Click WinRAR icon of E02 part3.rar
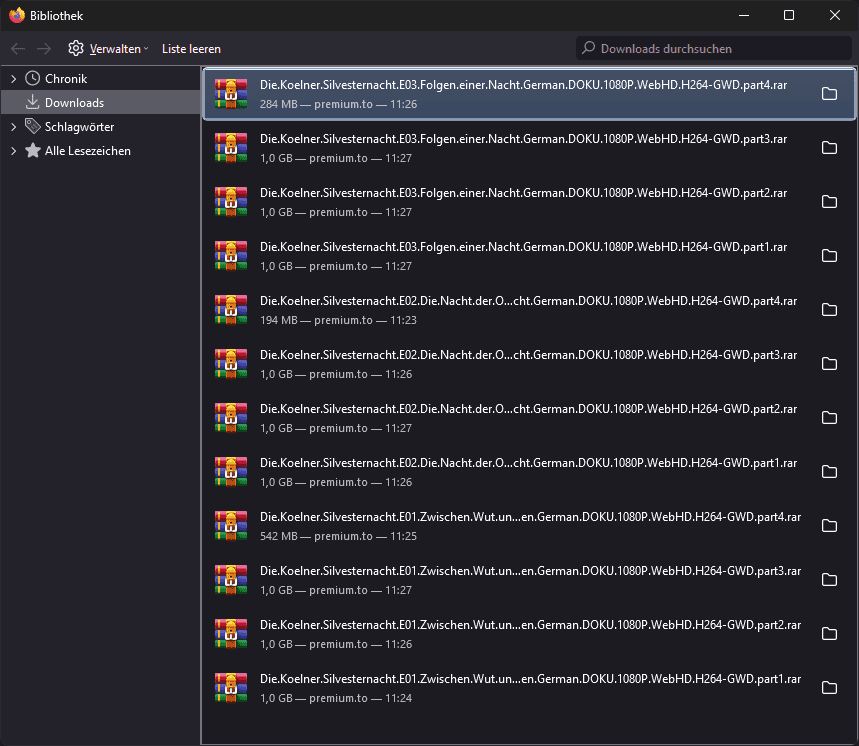Screen dimensions: 859x746 click(x=231, y=364)
